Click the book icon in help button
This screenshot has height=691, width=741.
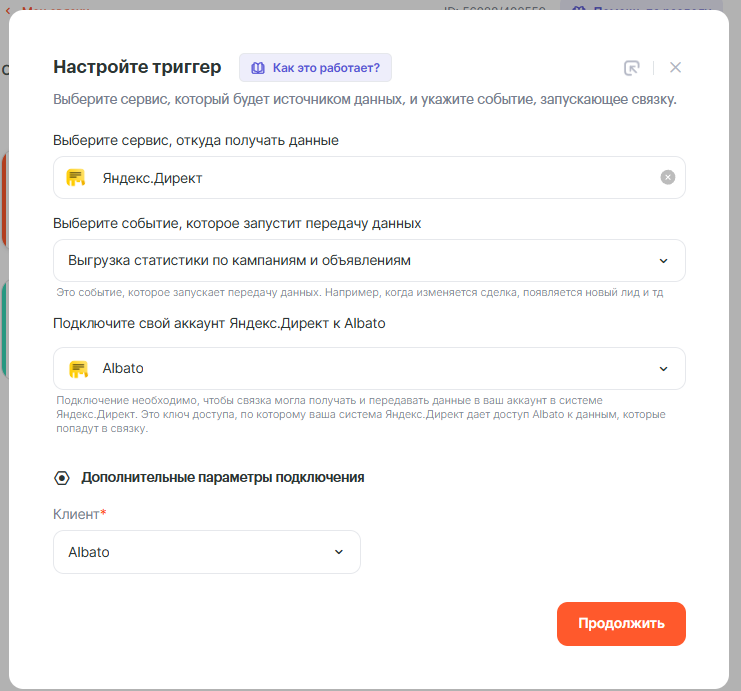pos(258,68)
